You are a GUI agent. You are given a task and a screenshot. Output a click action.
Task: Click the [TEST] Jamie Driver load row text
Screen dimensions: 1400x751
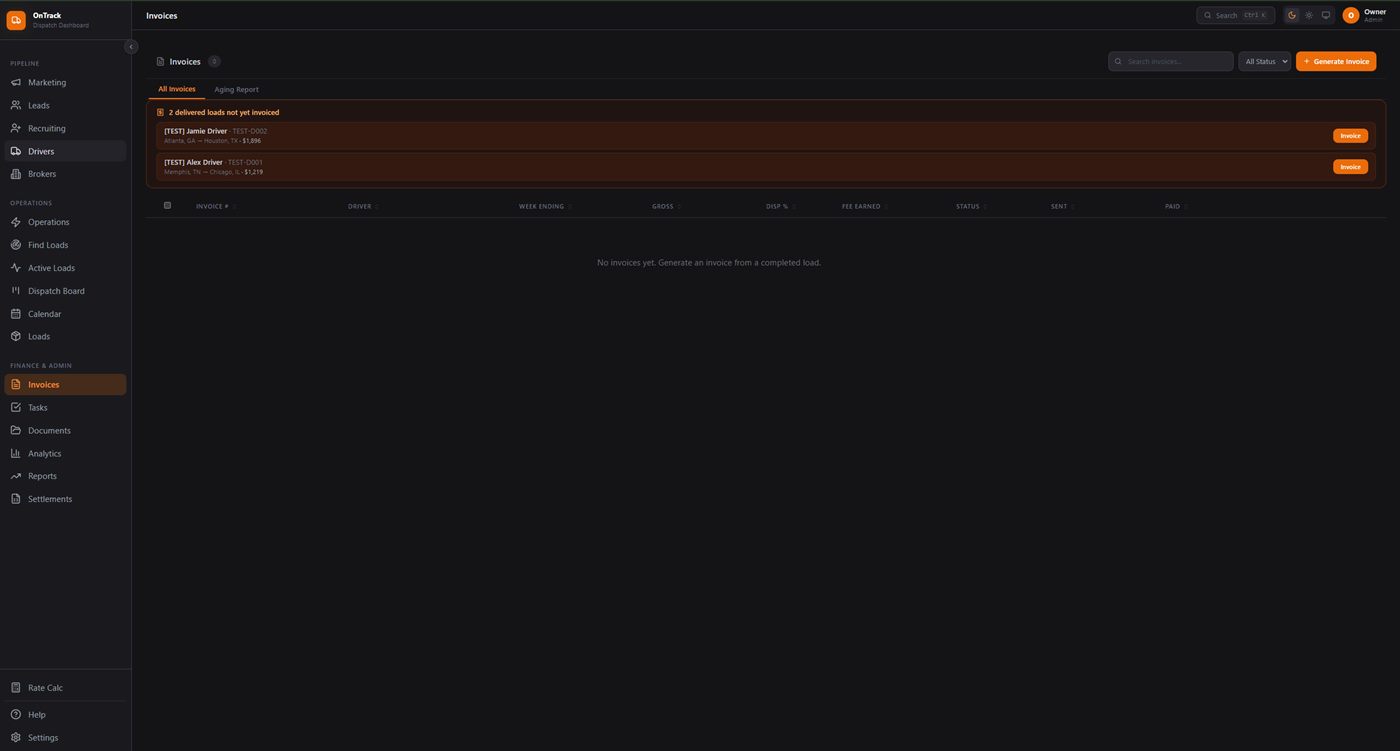196,131
